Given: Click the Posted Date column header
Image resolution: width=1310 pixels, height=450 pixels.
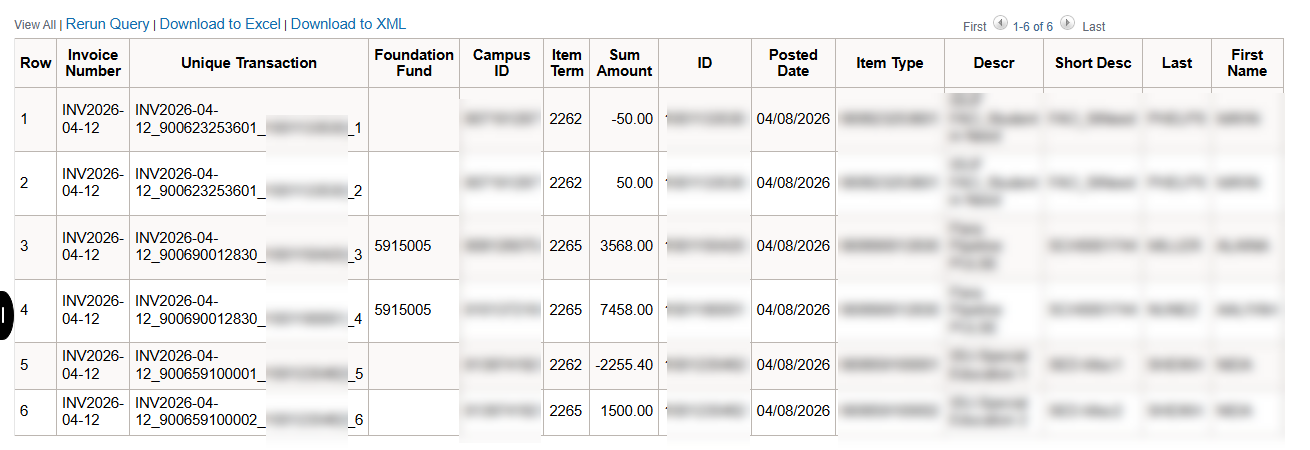Looking at the screenshot, I should pyautogui.click(x=793, y=63).
